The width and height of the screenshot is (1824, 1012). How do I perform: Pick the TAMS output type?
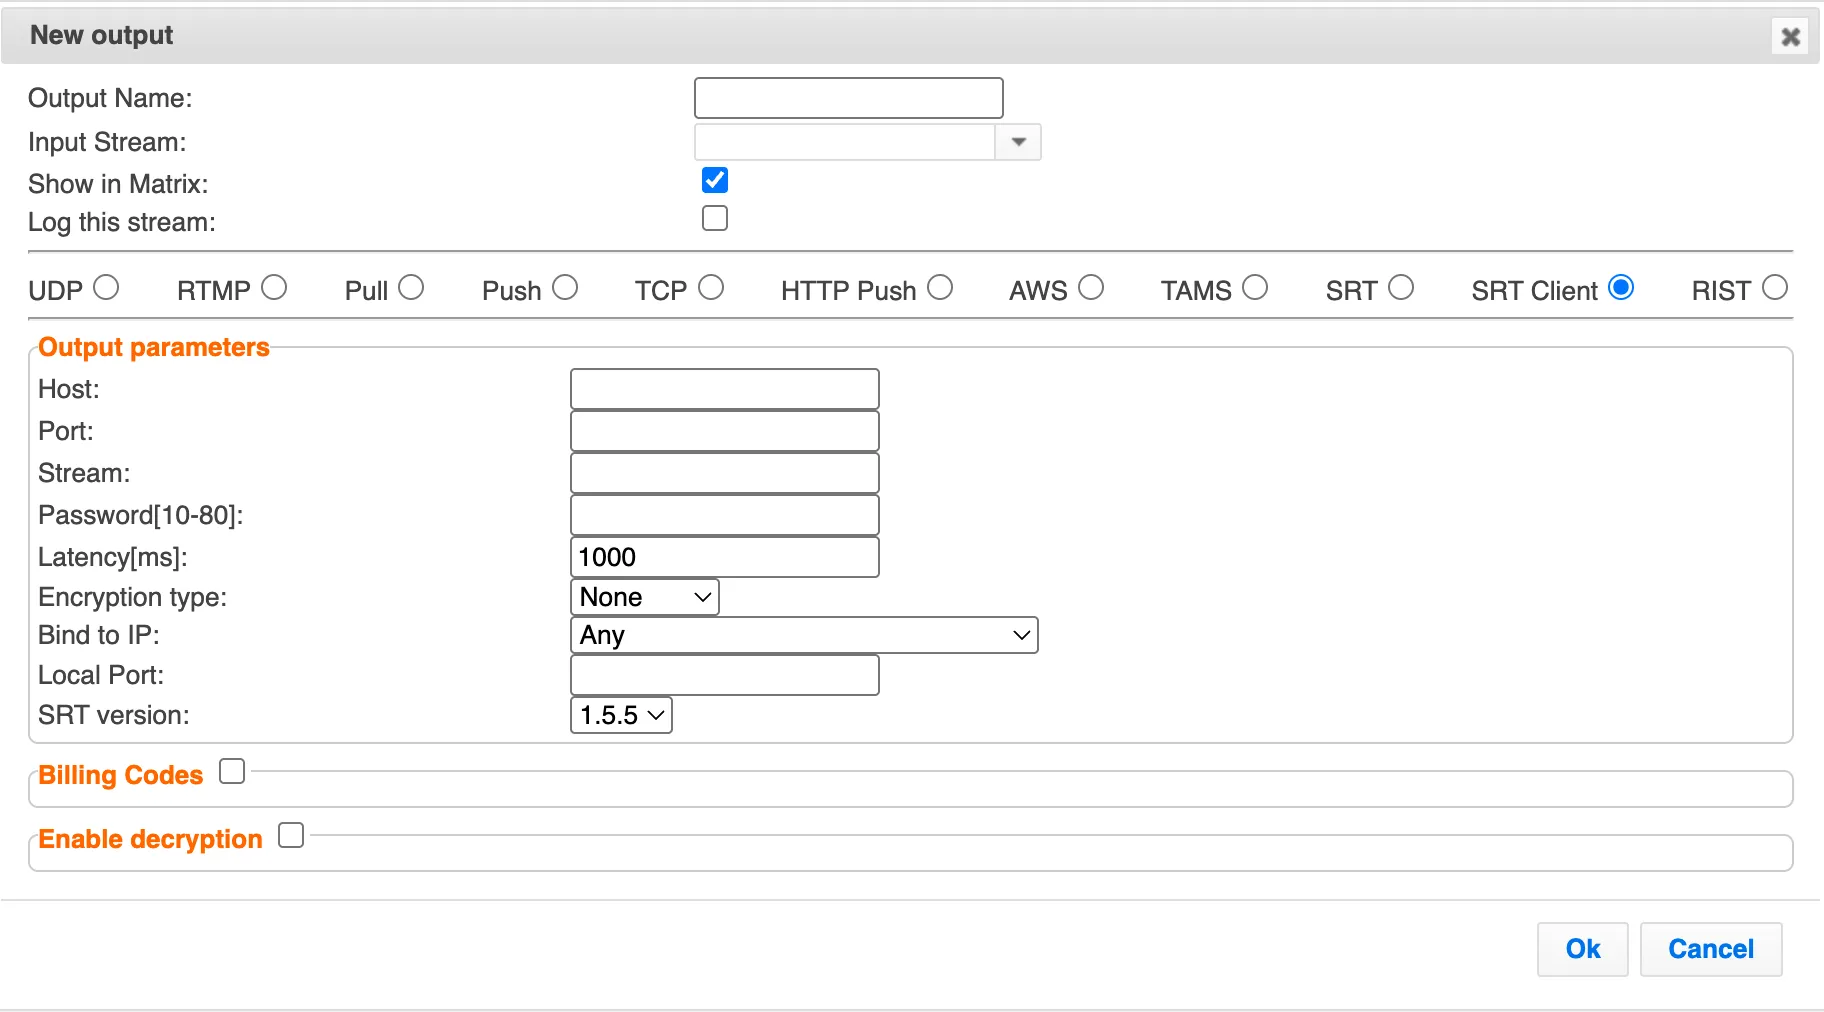1255,288
